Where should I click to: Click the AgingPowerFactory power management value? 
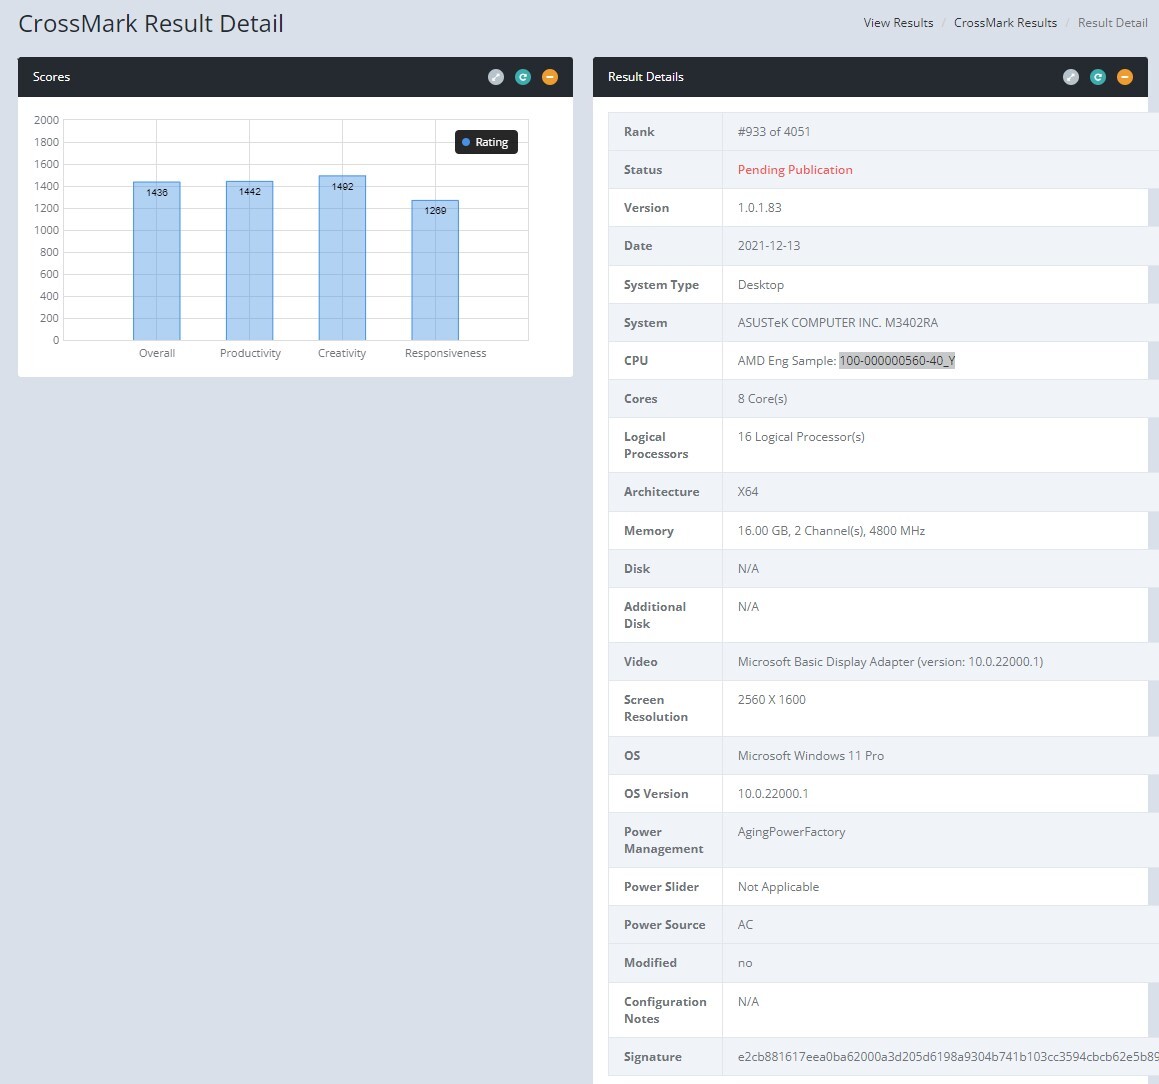(x=792, y=832)
